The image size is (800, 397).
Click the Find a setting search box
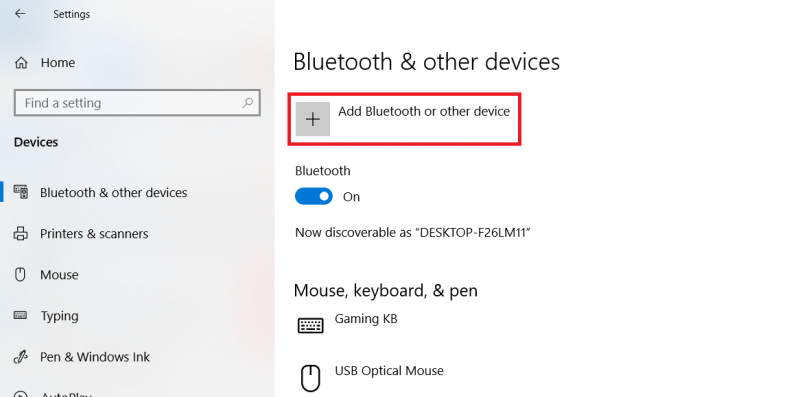[137, 103]
